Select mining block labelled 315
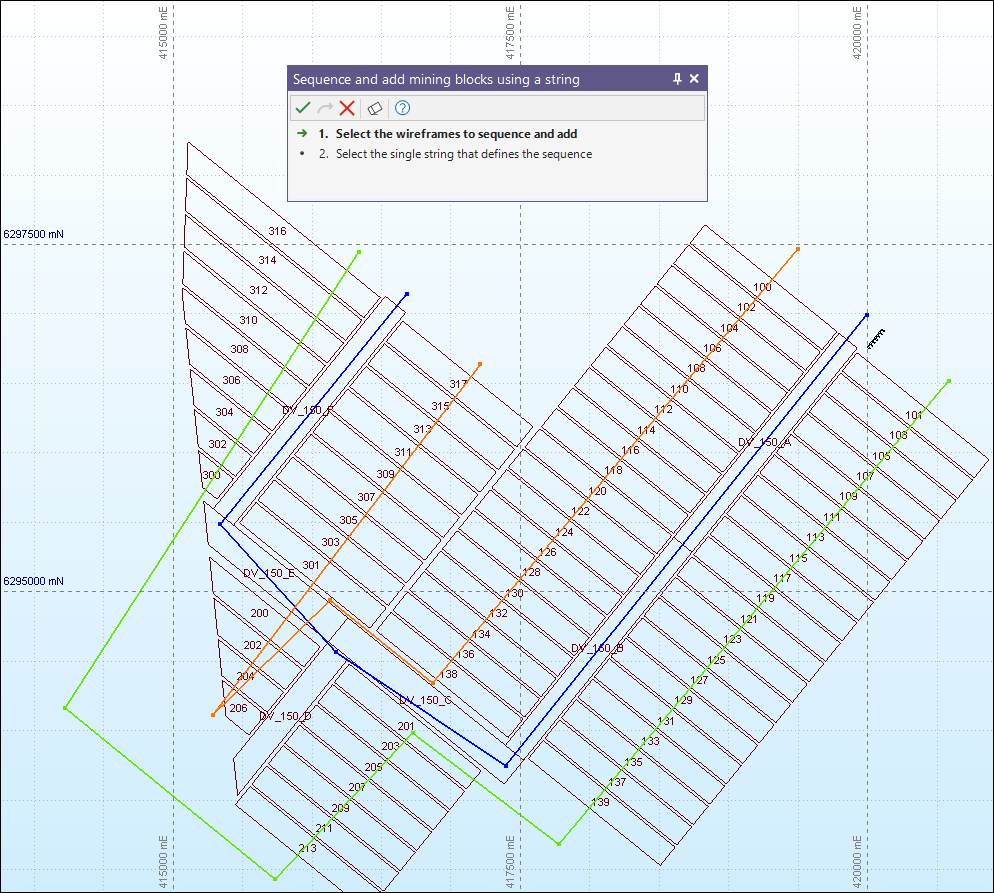 (x=440, y=406)
